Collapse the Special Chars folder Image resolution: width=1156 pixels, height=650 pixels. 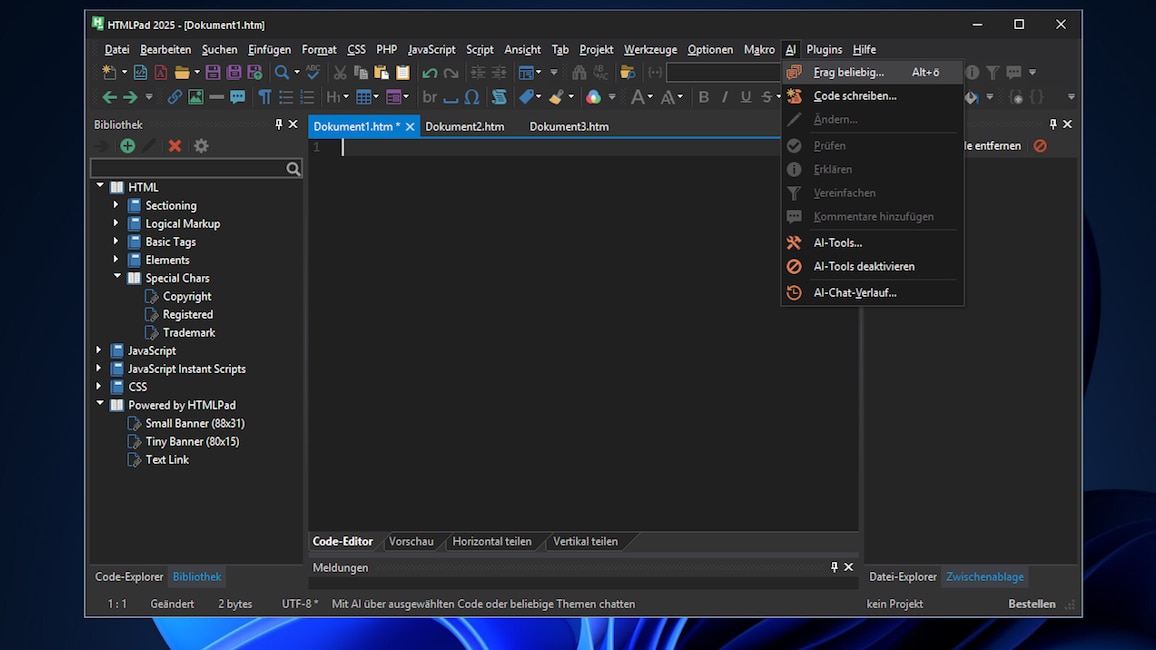coord(117,277)
